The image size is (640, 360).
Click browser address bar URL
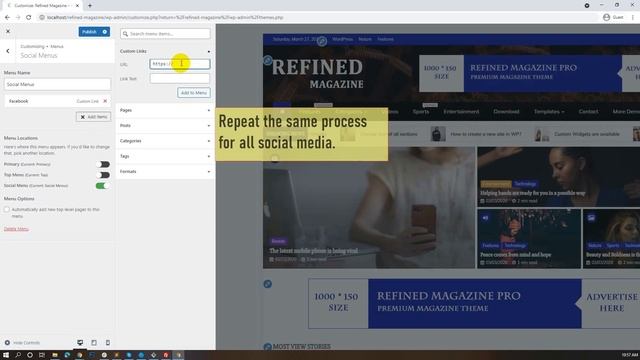pos(165,18)
